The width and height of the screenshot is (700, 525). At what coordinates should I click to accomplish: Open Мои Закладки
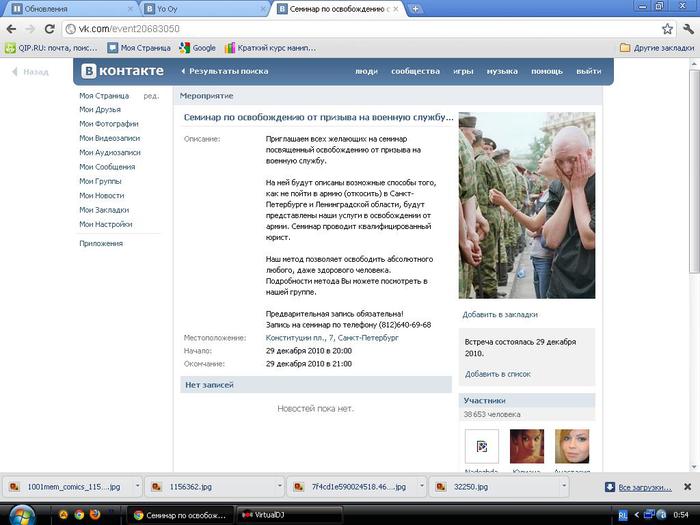104,209
